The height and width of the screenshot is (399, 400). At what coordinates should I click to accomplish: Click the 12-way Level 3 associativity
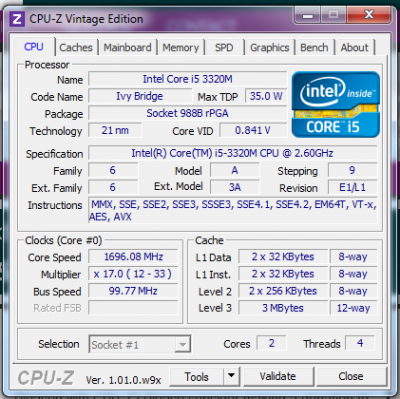point(353,308)
